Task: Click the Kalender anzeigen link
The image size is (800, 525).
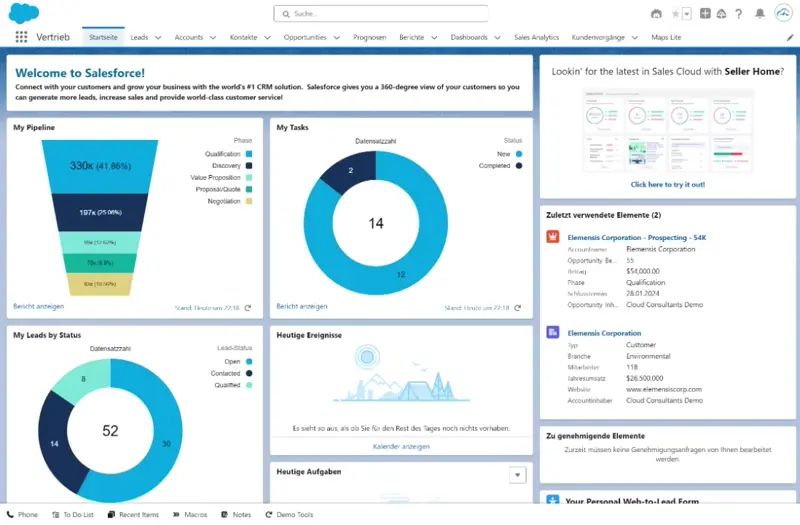Action: pyautogui.click(x=401, y=446)
